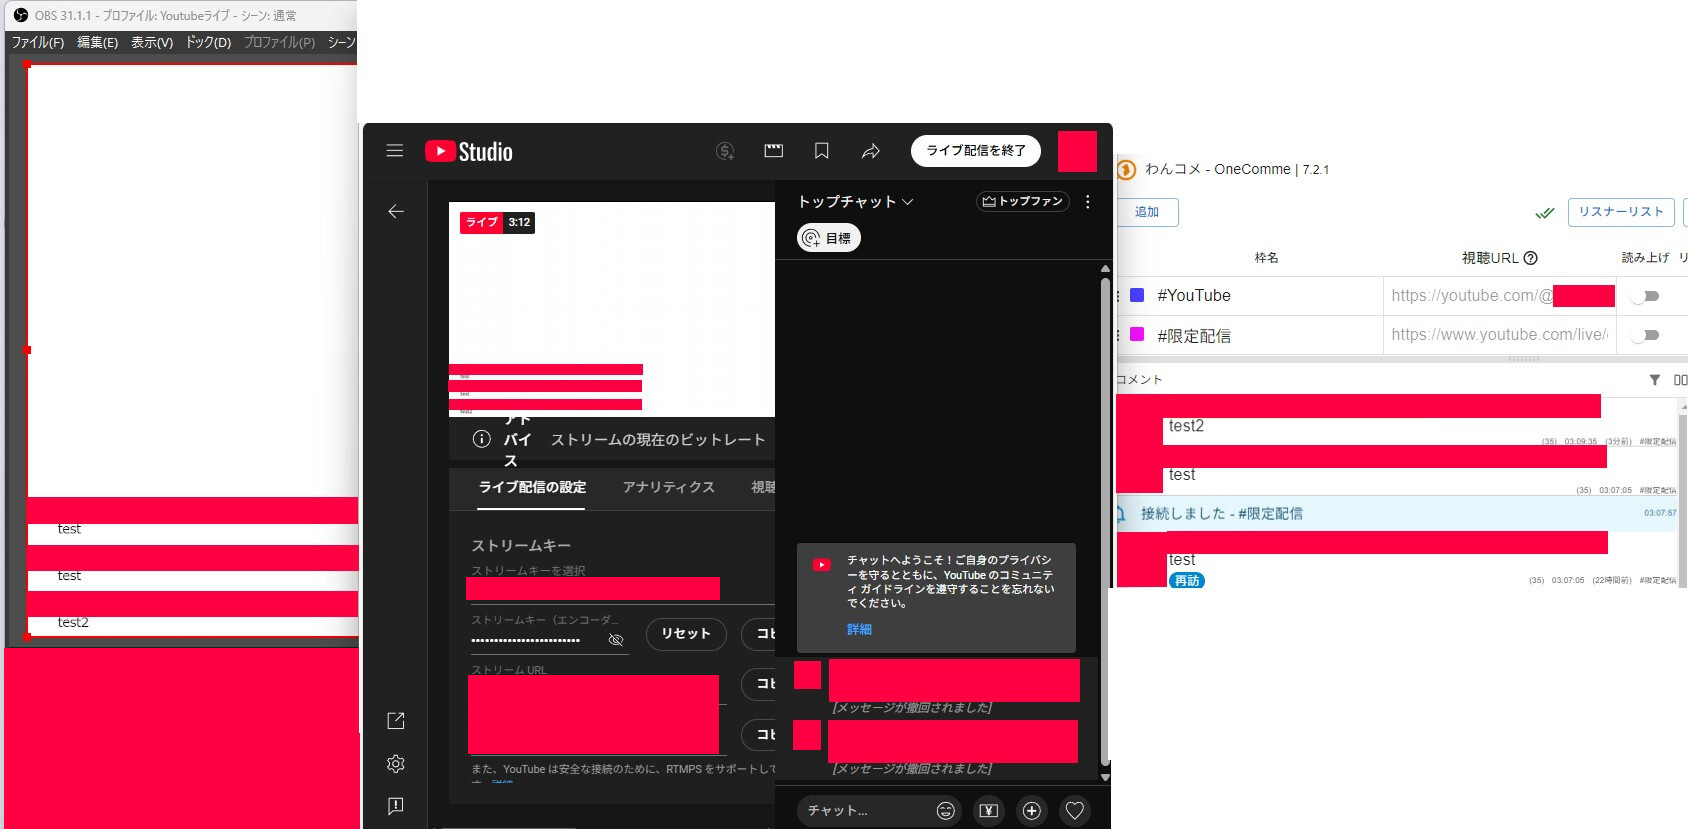Click the Super Chat yen icon

click(x=989, y=811)
